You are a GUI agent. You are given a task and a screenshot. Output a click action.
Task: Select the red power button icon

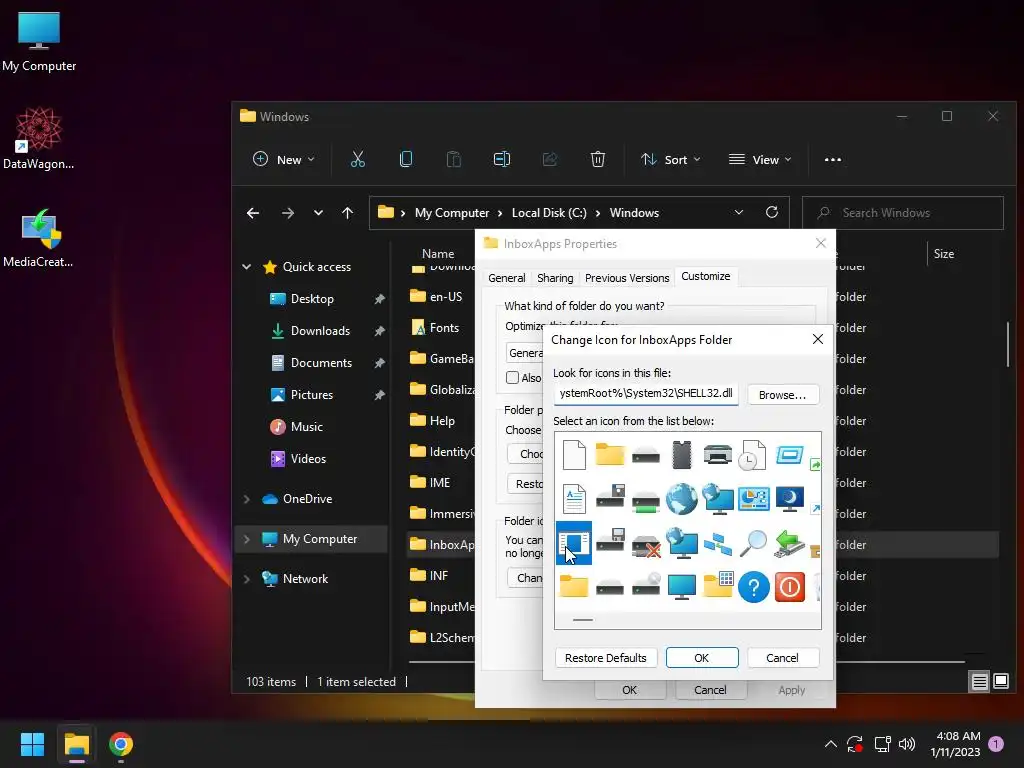click(790, 587)
